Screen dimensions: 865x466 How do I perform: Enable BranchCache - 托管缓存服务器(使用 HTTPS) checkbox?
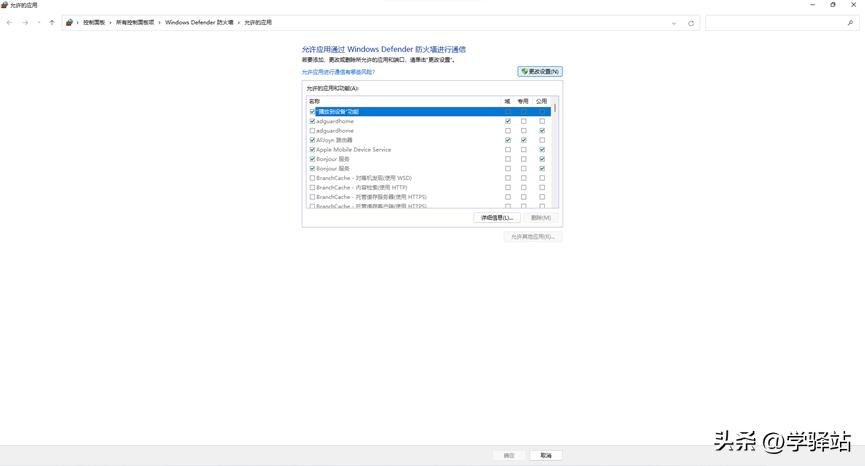tap(312, 197)
